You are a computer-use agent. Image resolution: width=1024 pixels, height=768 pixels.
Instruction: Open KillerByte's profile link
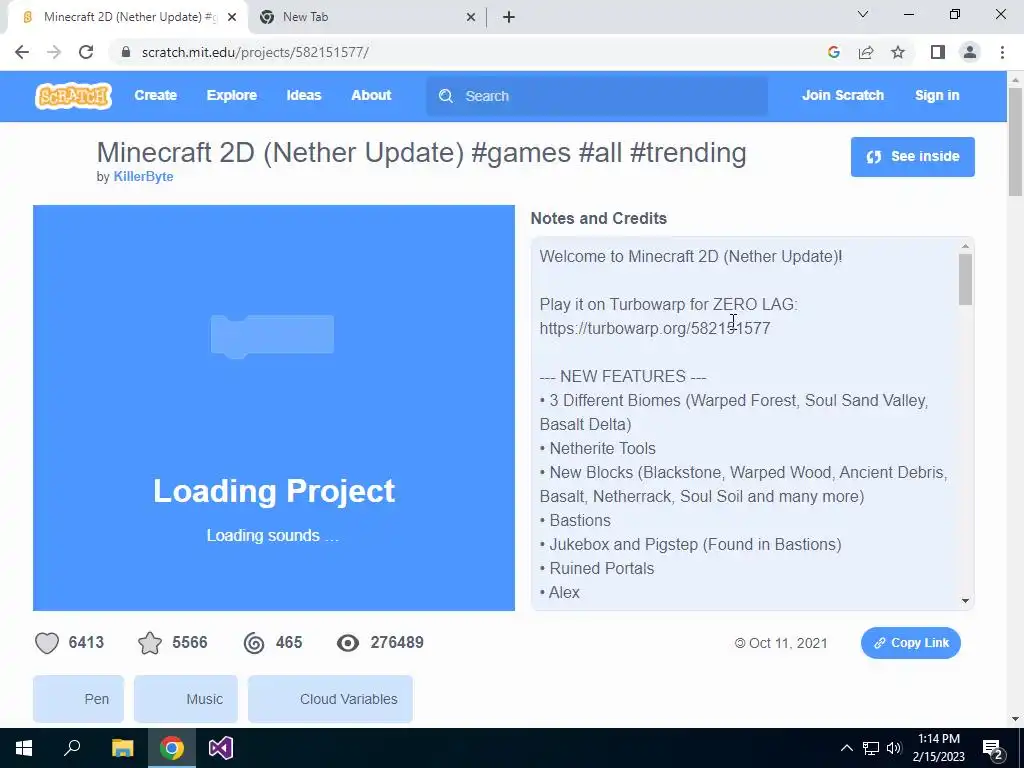(x=144, y=177)
